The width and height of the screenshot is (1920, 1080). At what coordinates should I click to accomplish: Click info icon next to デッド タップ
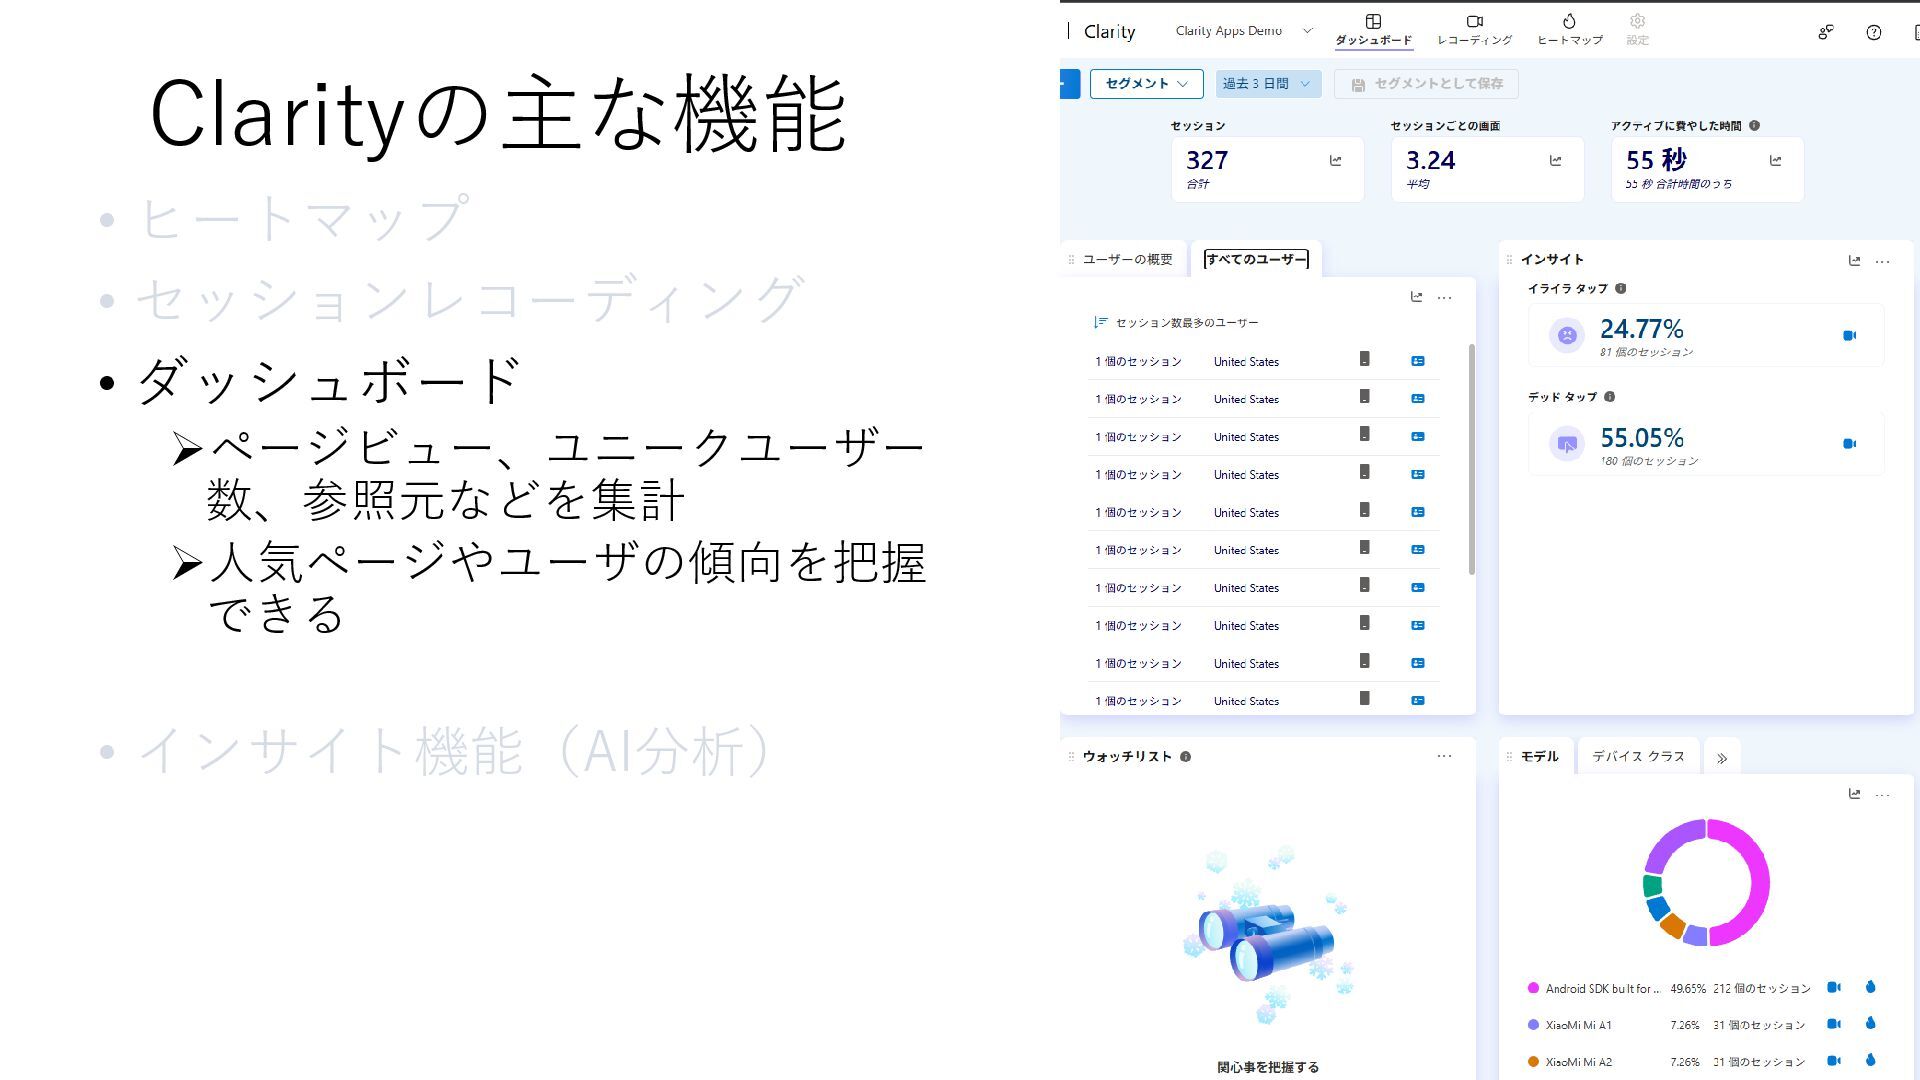click(x=1609, y=397)
